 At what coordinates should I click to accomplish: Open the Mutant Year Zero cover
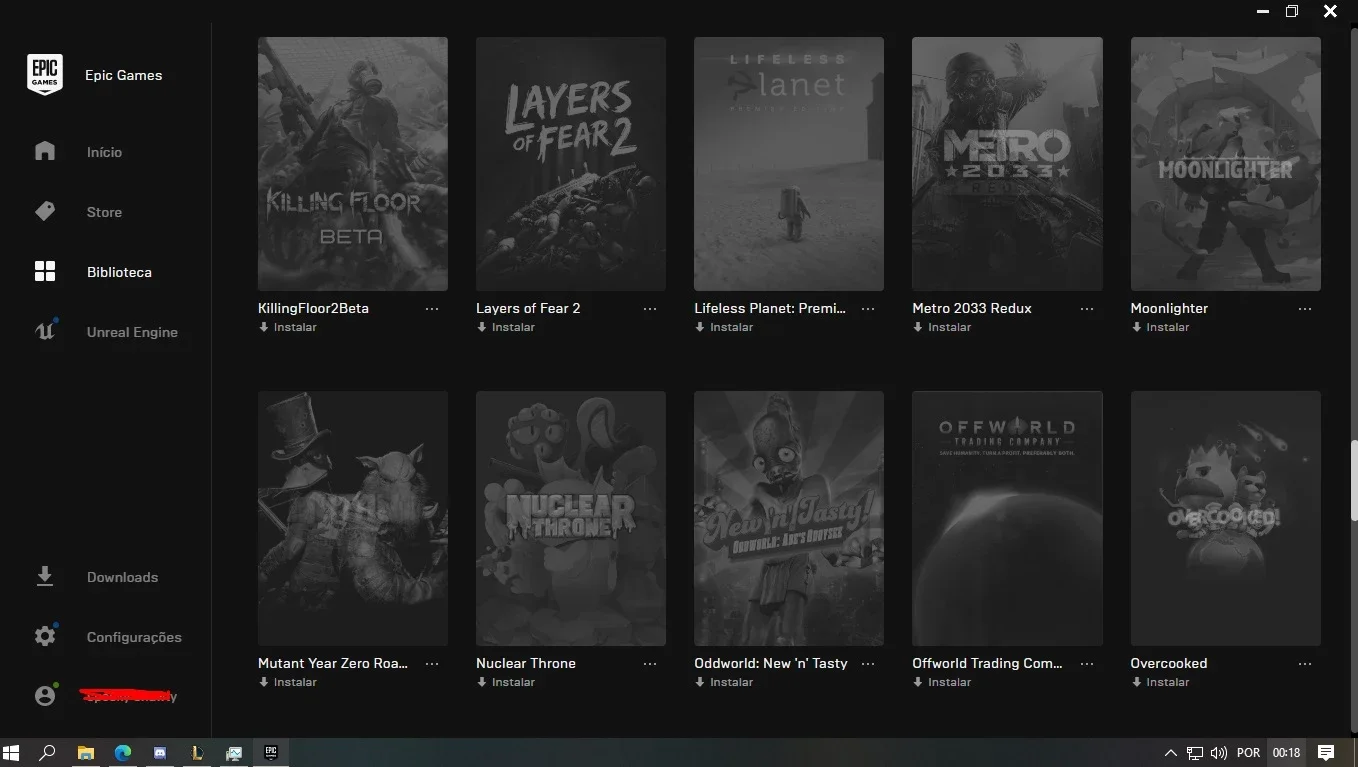pyautogui.click(x=353, y=518)
